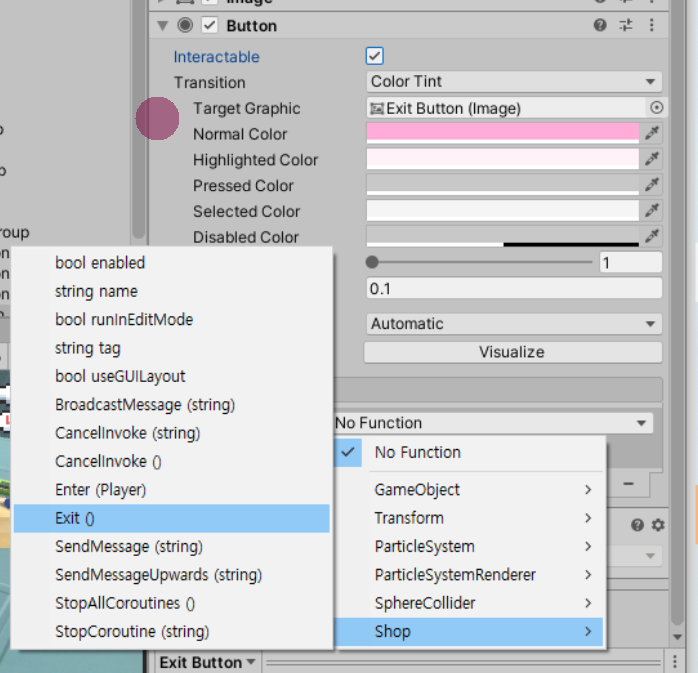This screenshot has height=673, width=698.
Task: Open the Selected Color swatch
Action: tap(503, 210)
